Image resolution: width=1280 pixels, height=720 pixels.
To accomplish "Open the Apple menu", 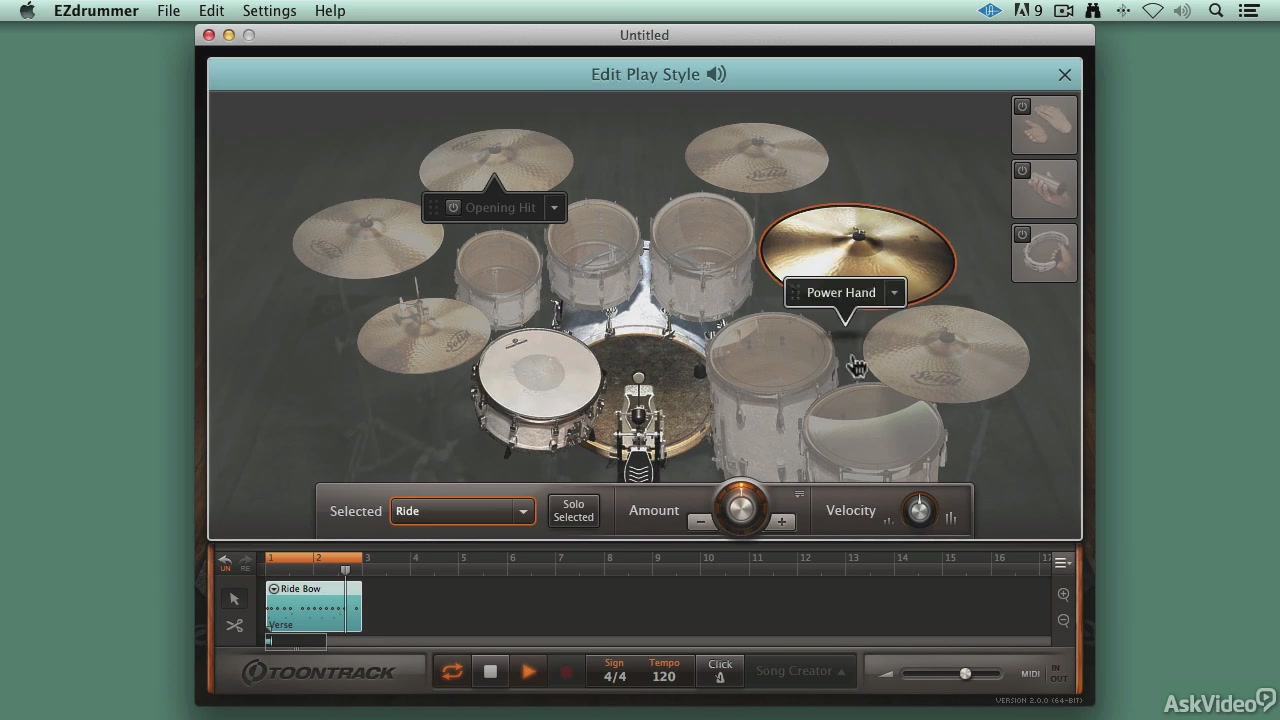I will click(x=27, y=11).
